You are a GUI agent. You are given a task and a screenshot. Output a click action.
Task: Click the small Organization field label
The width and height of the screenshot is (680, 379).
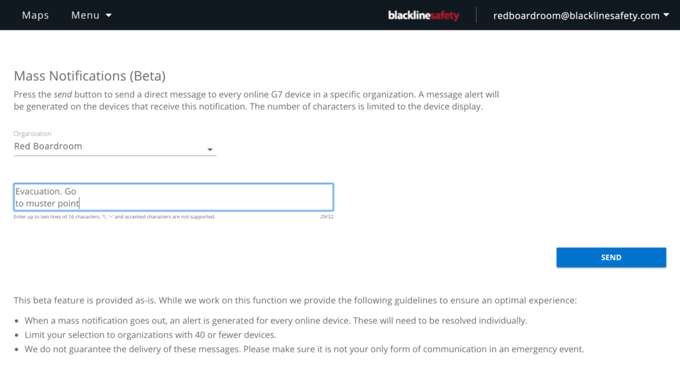coord(33,134)
